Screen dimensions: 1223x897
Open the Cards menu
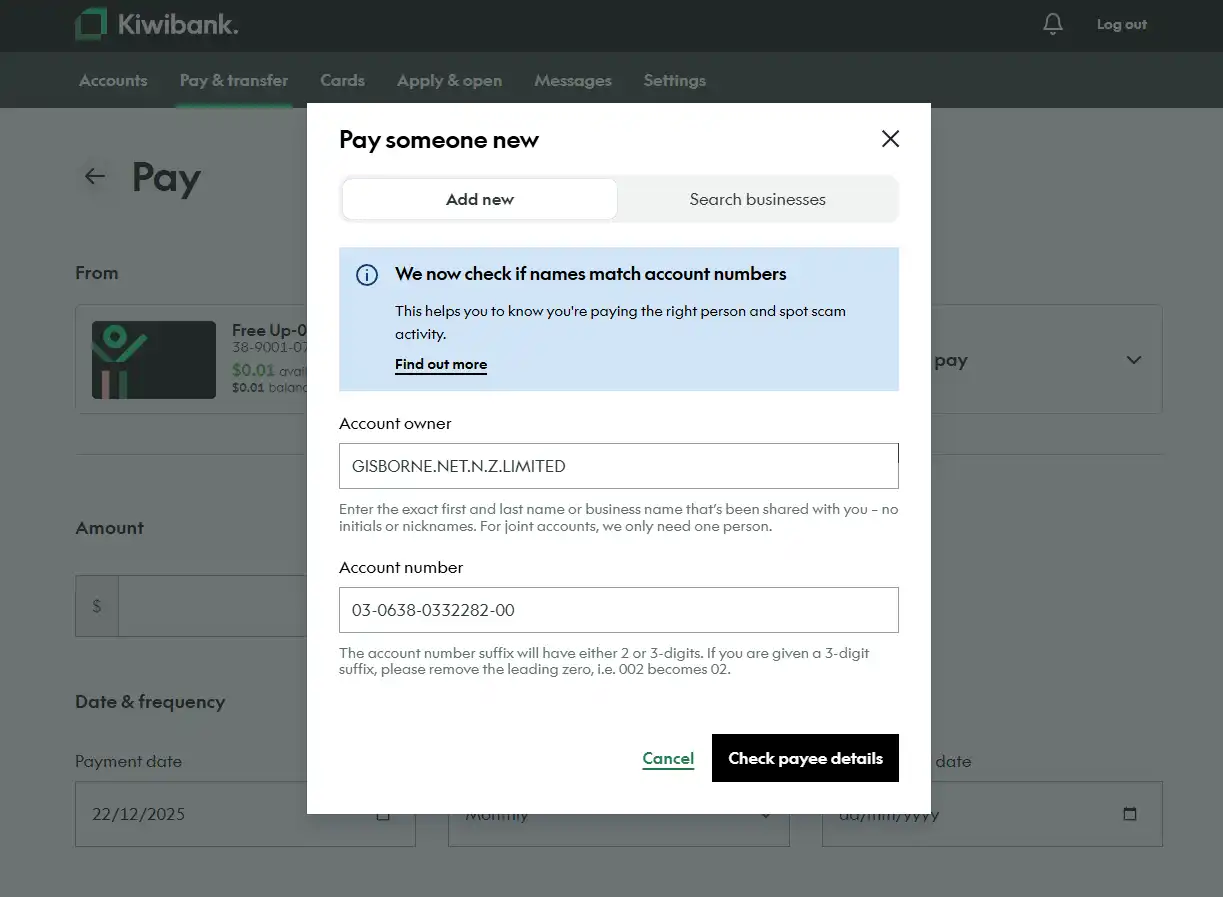click(342, 80)
